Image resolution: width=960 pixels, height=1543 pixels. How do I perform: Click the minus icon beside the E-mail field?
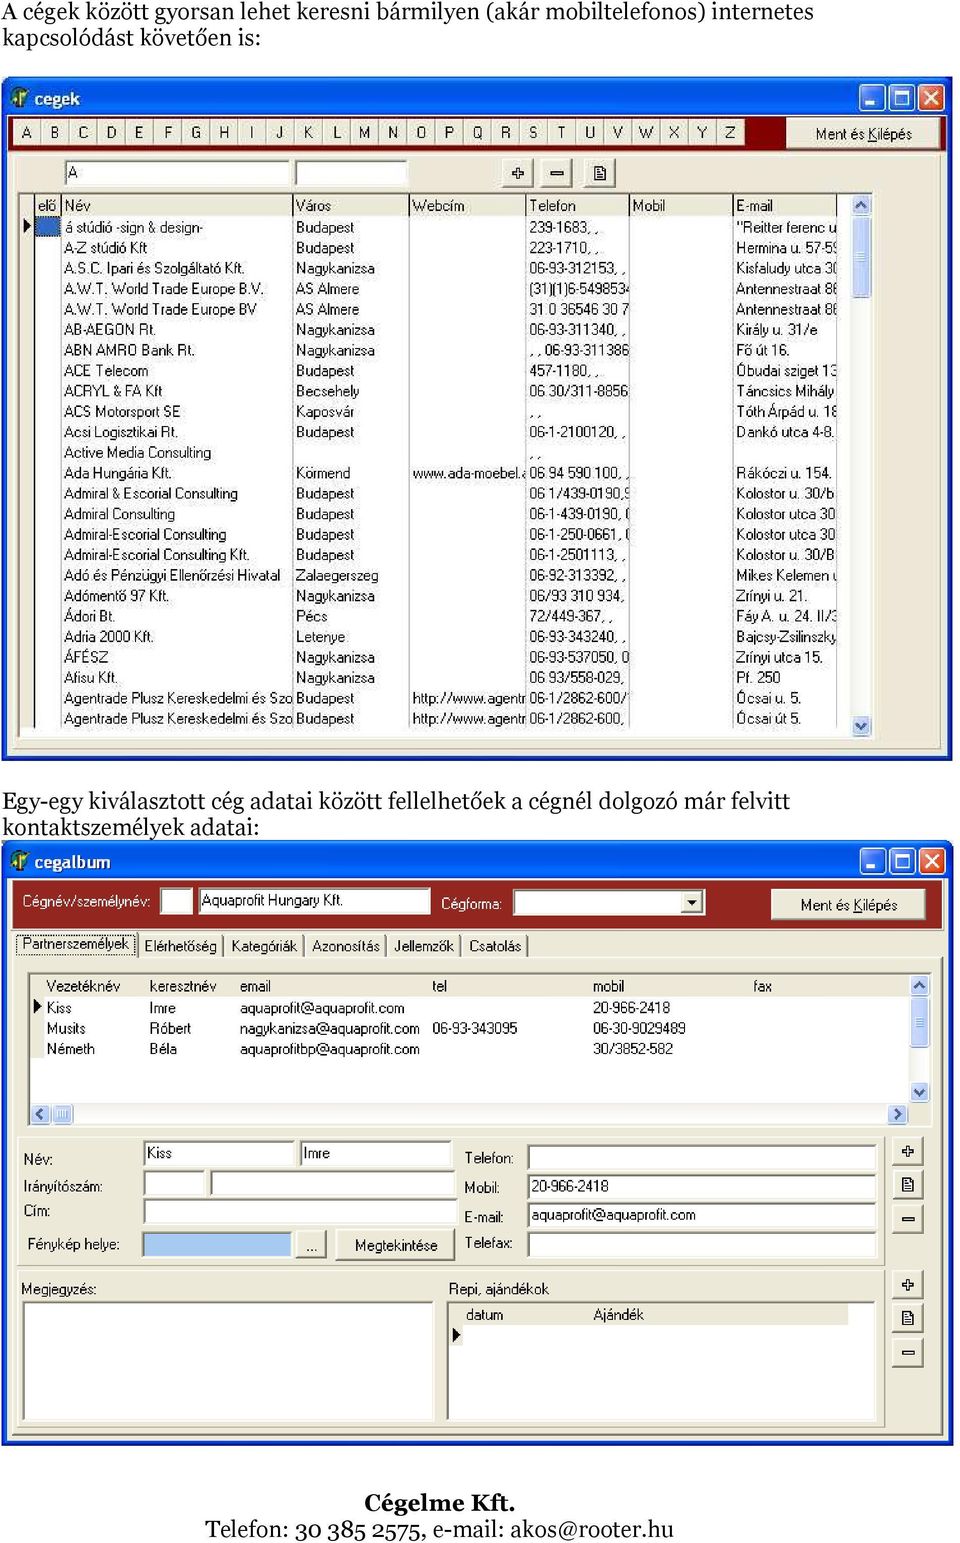tap(907, 1219)
